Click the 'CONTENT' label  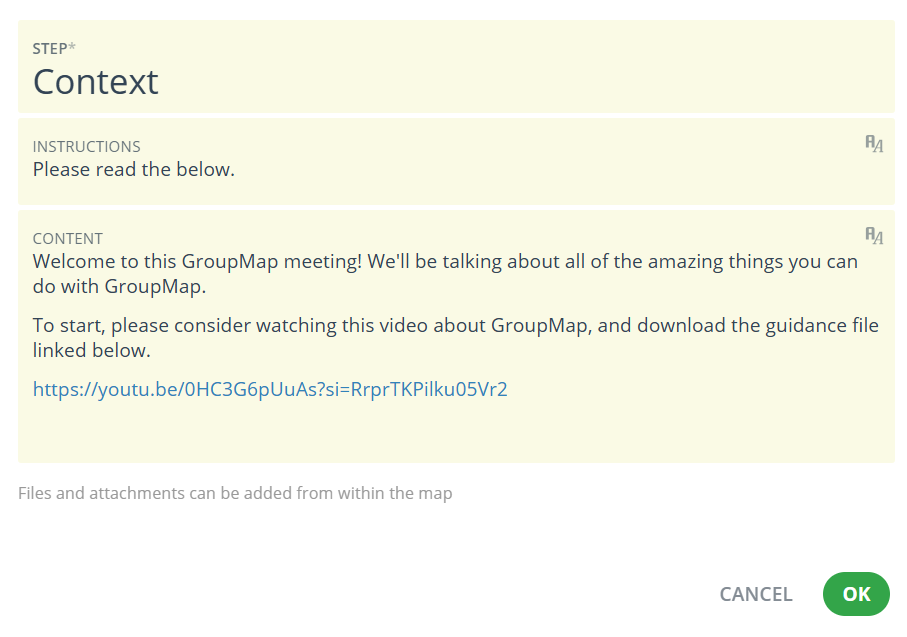pyautogui.click(x=68, y=238)
